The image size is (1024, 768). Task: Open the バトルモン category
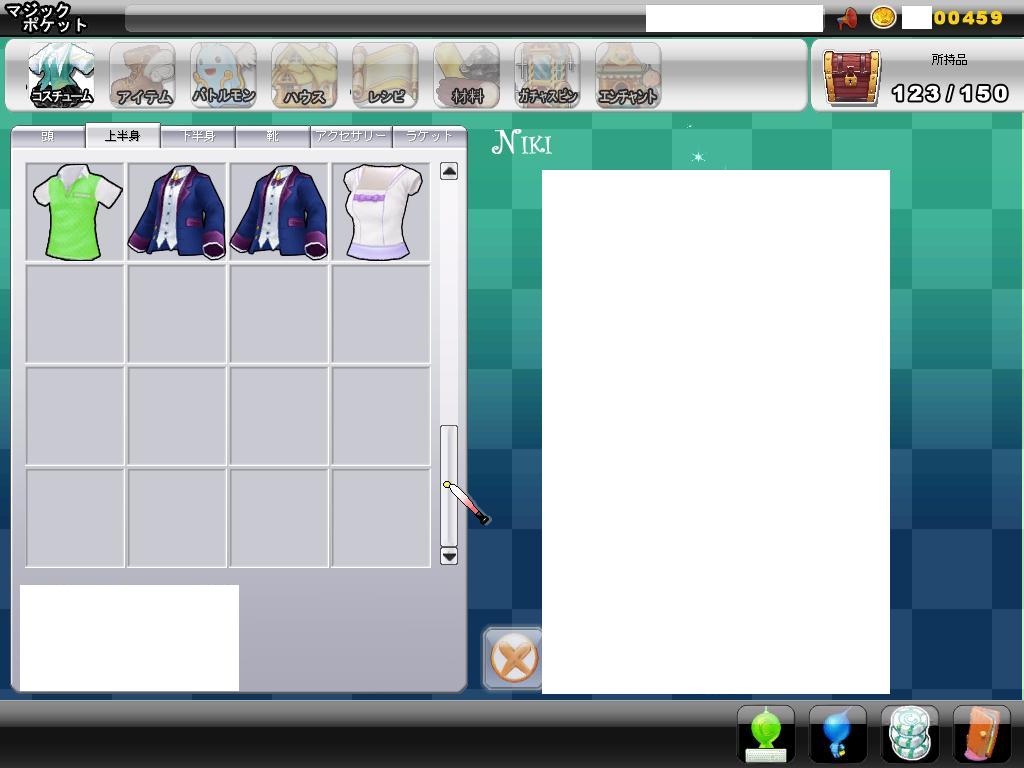(x=223, y=75)
